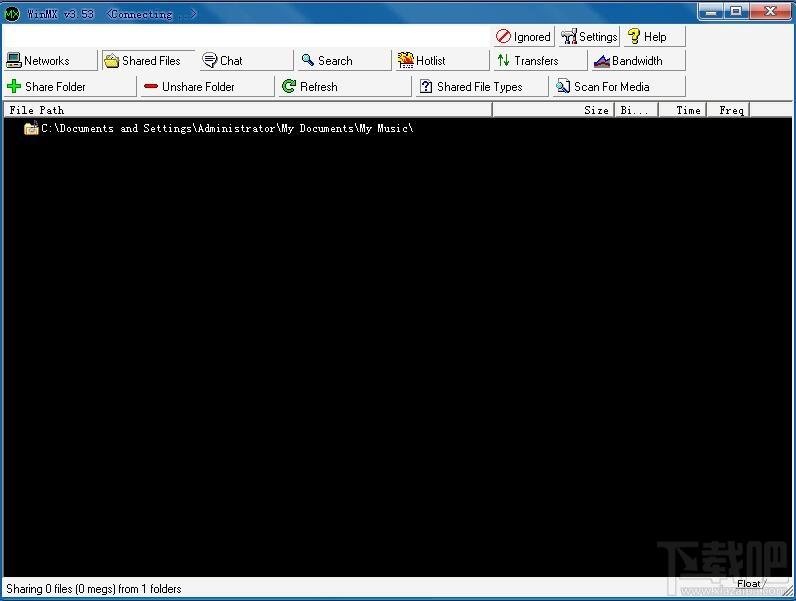796x601 pixels.
Task: Click 'Sharing 0 files' status text
Action: click(93, 589)
